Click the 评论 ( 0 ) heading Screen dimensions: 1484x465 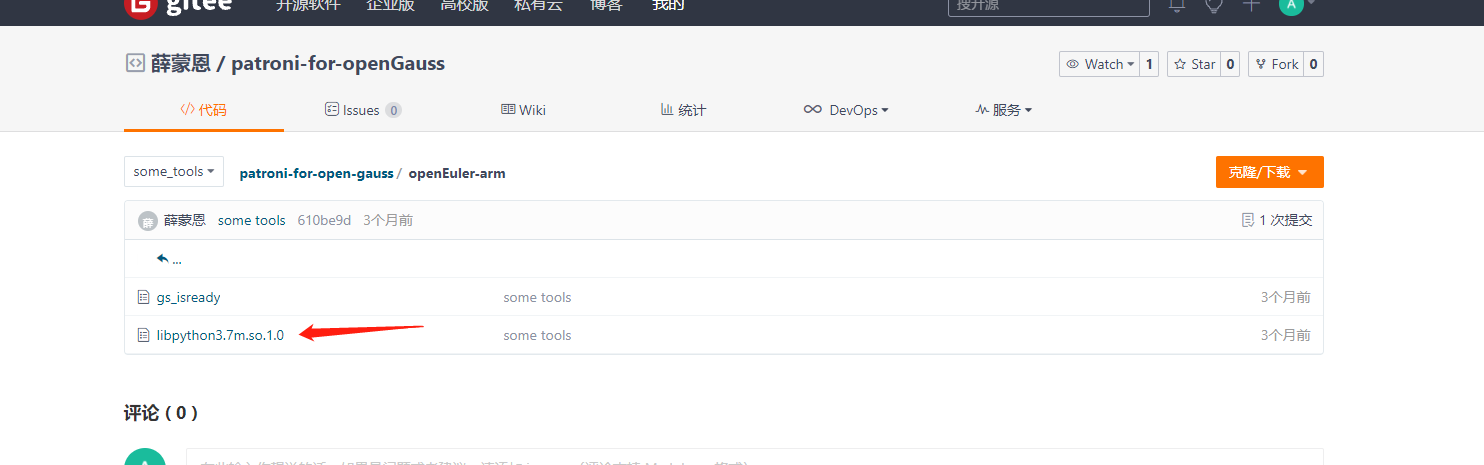pos(161,412)
